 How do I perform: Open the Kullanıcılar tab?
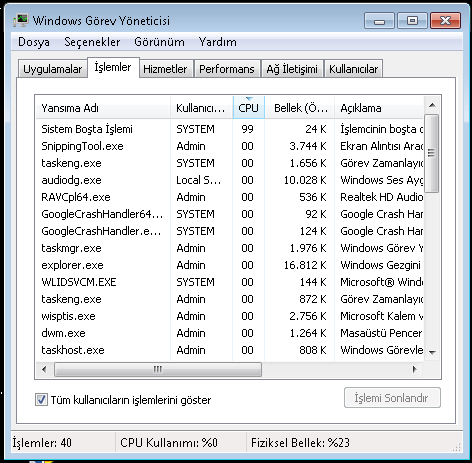[353, 69]
